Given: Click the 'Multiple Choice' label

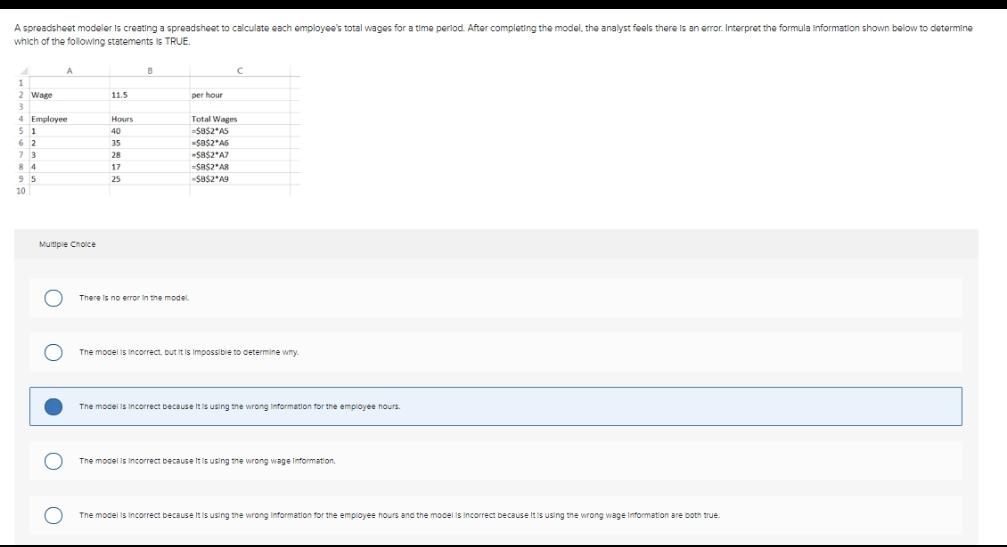Looking at the screenshot, I should click(67, 245).
